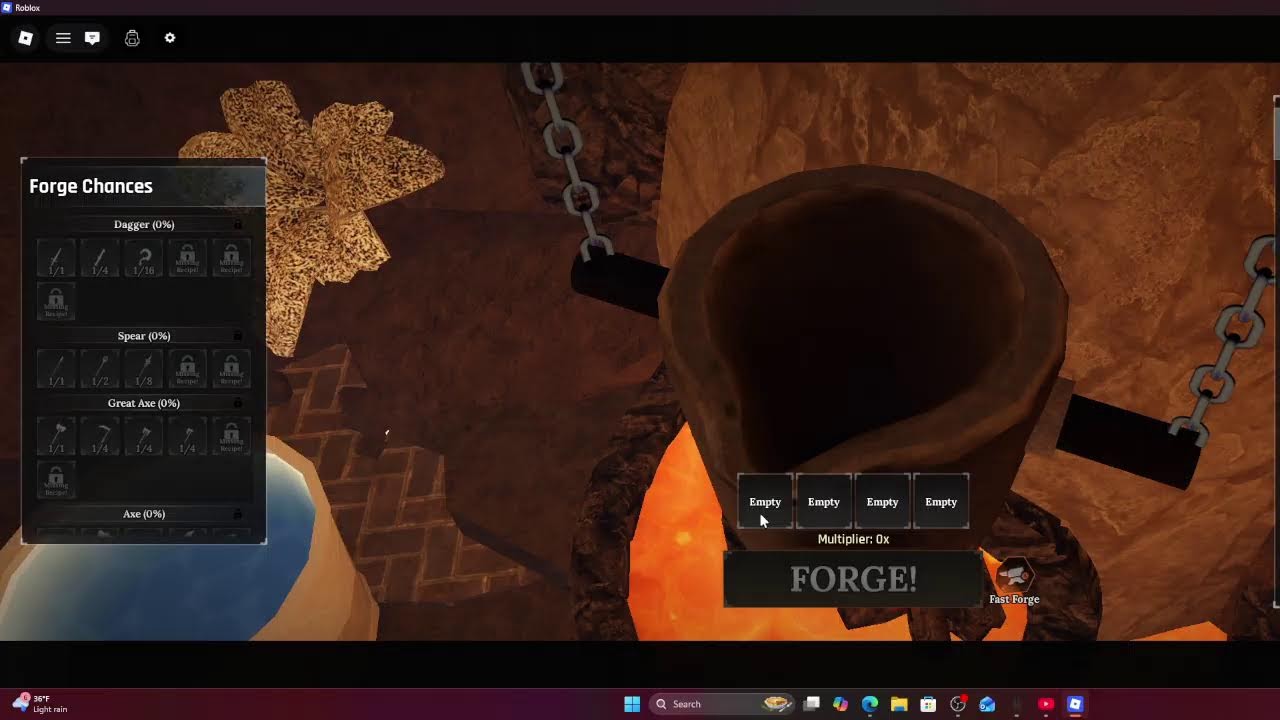The image size is (1280, 720).
Task: Select the Spear 1/1 weapon slot
Action: (x=56, y=369)
